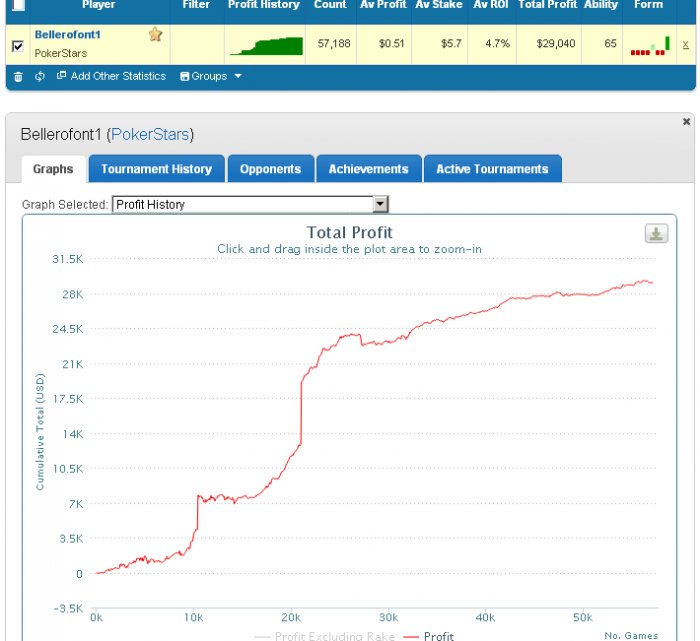Close the Bellerofont1 details panel
The width and height of the screenshot is (700, 641).
(686, 121)
